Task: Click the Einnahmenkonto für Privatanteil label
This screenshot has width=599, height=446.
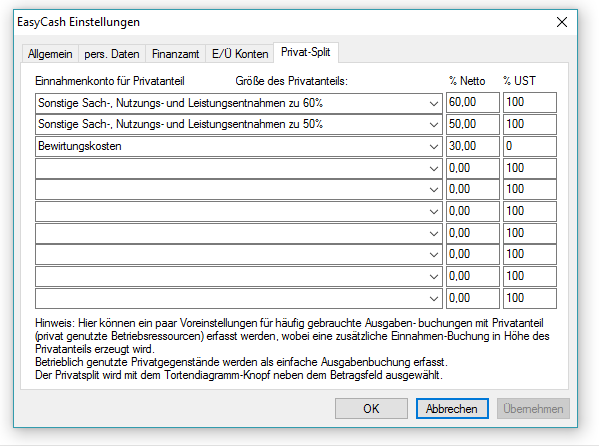Action: 110,81
